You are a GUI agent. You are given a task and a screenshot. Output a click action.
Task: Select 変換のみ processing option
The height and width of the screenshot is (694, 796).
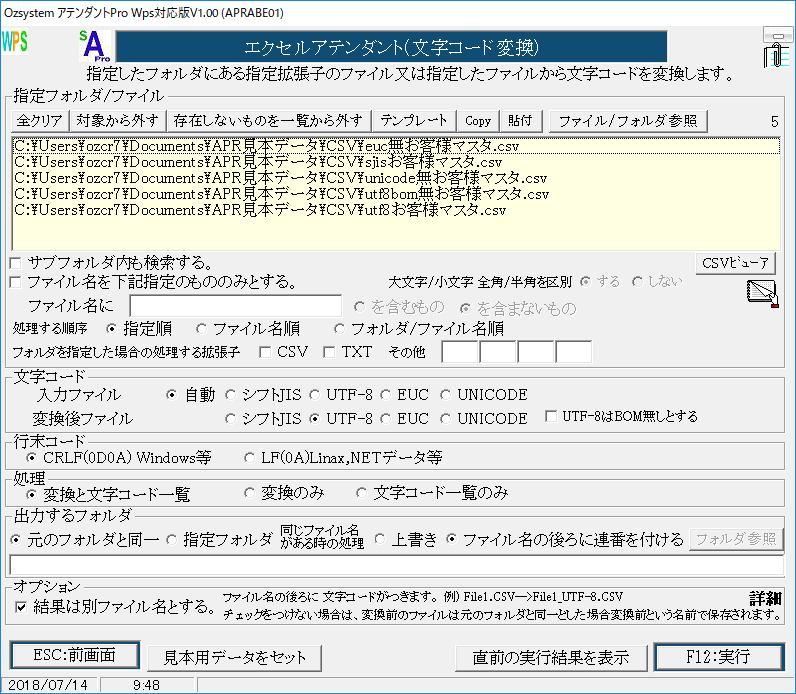[x=250, y=493]
